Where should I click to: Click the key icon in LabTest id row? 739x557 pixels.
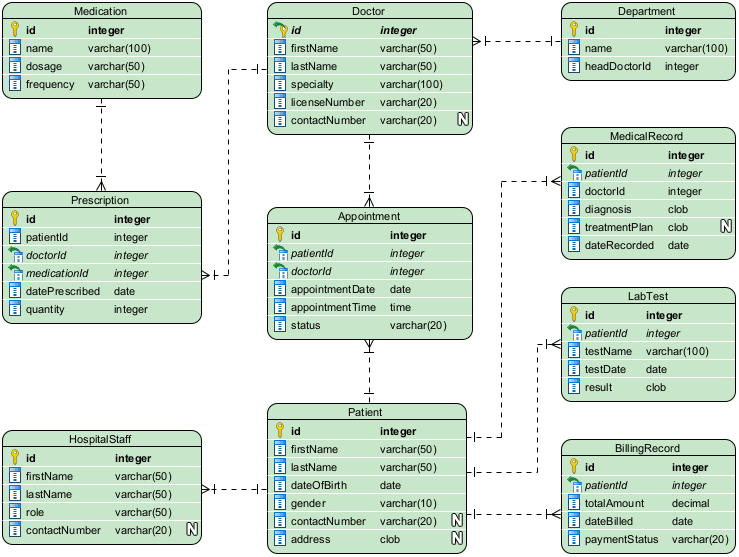575,315
